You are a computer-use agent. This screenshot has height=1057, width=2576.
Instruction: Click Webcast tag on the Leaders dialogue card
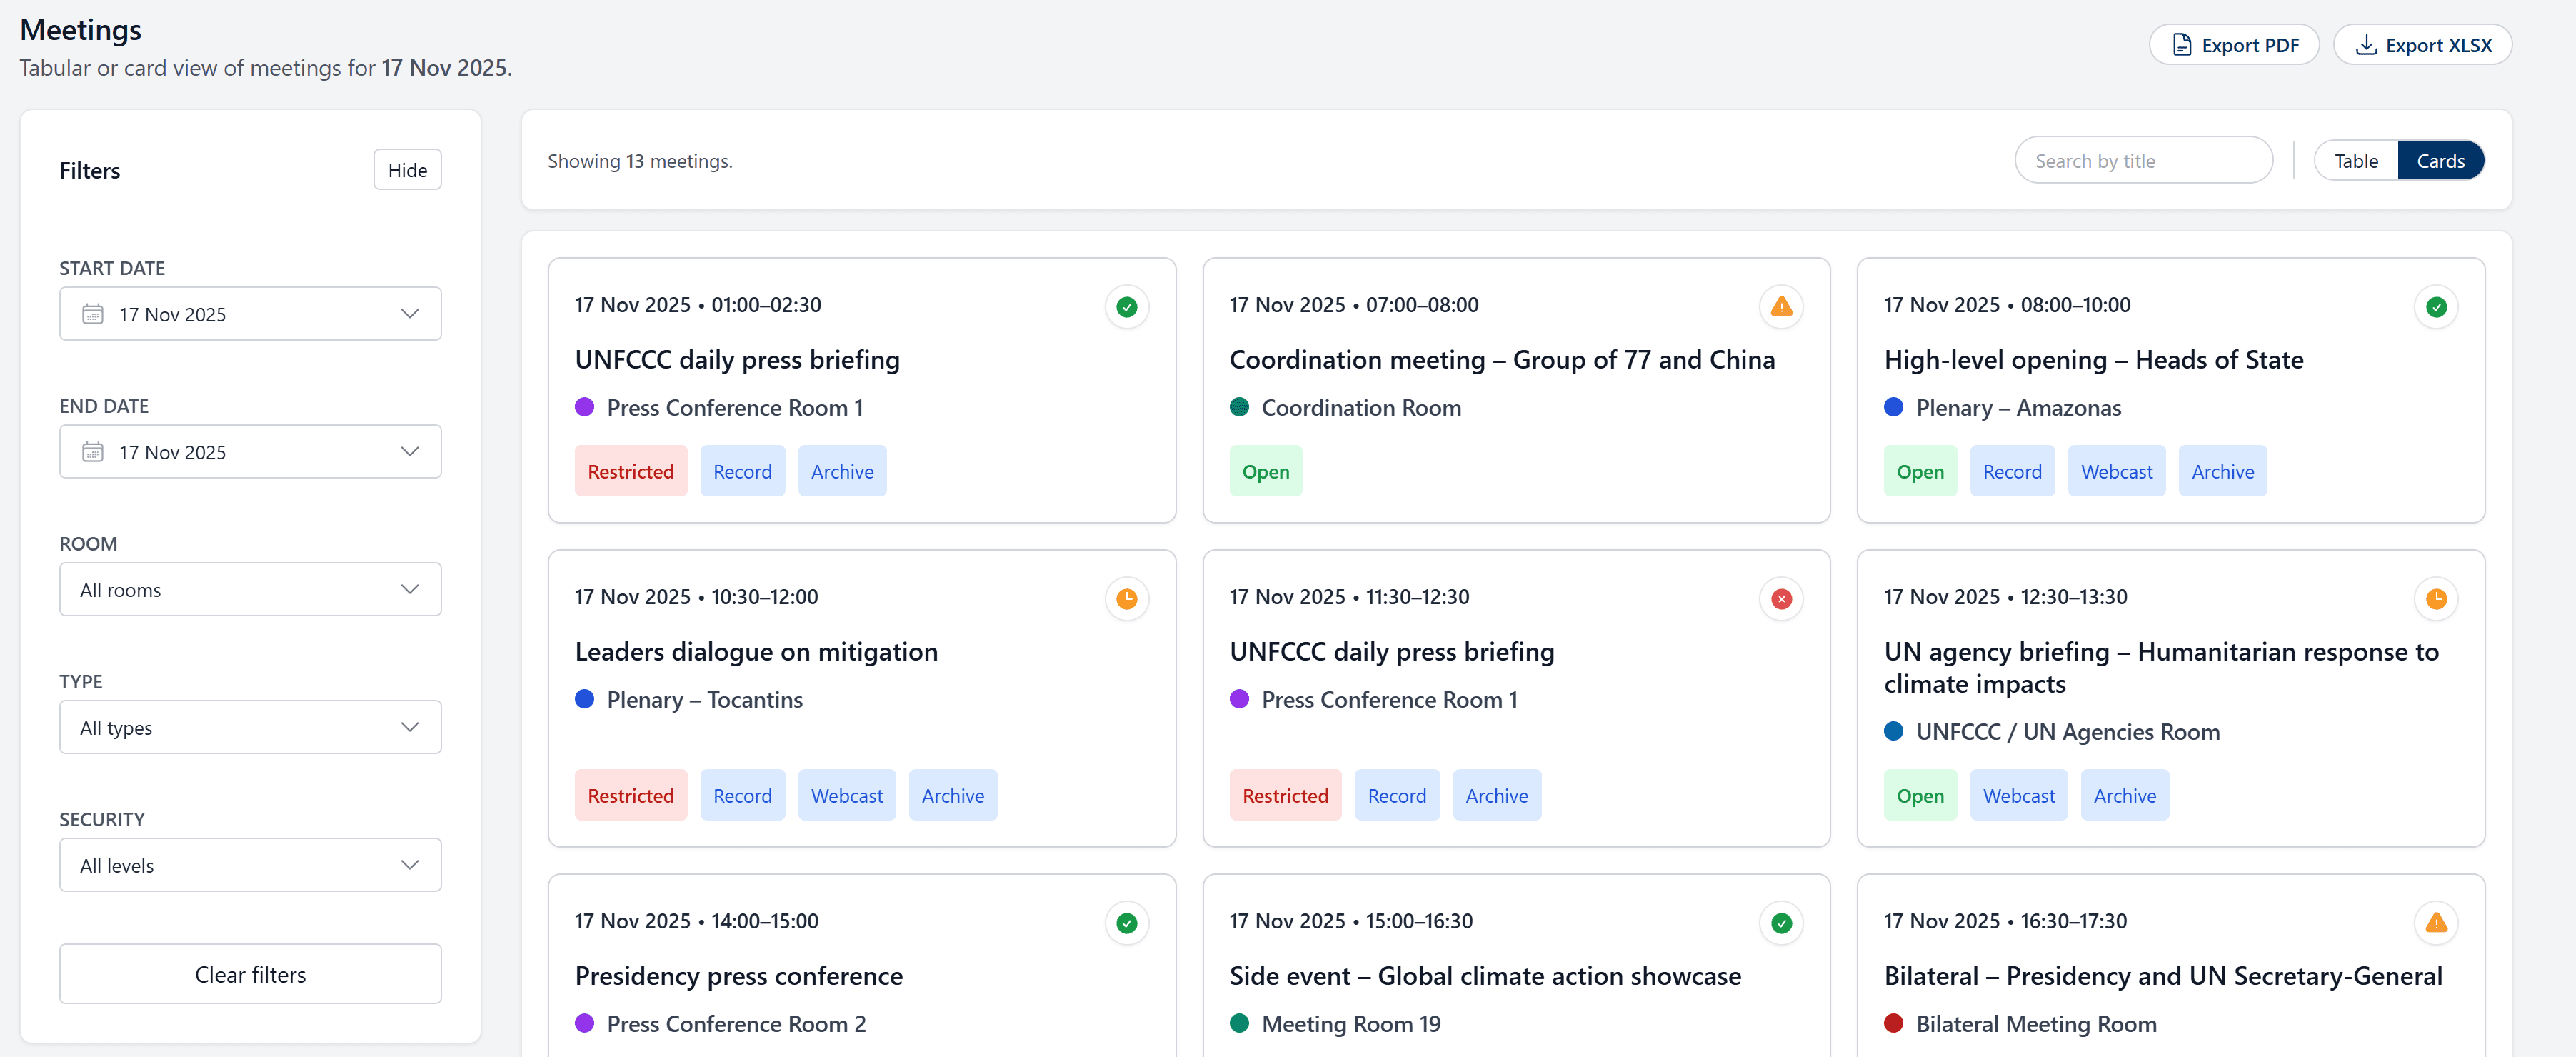pos(846,795)
